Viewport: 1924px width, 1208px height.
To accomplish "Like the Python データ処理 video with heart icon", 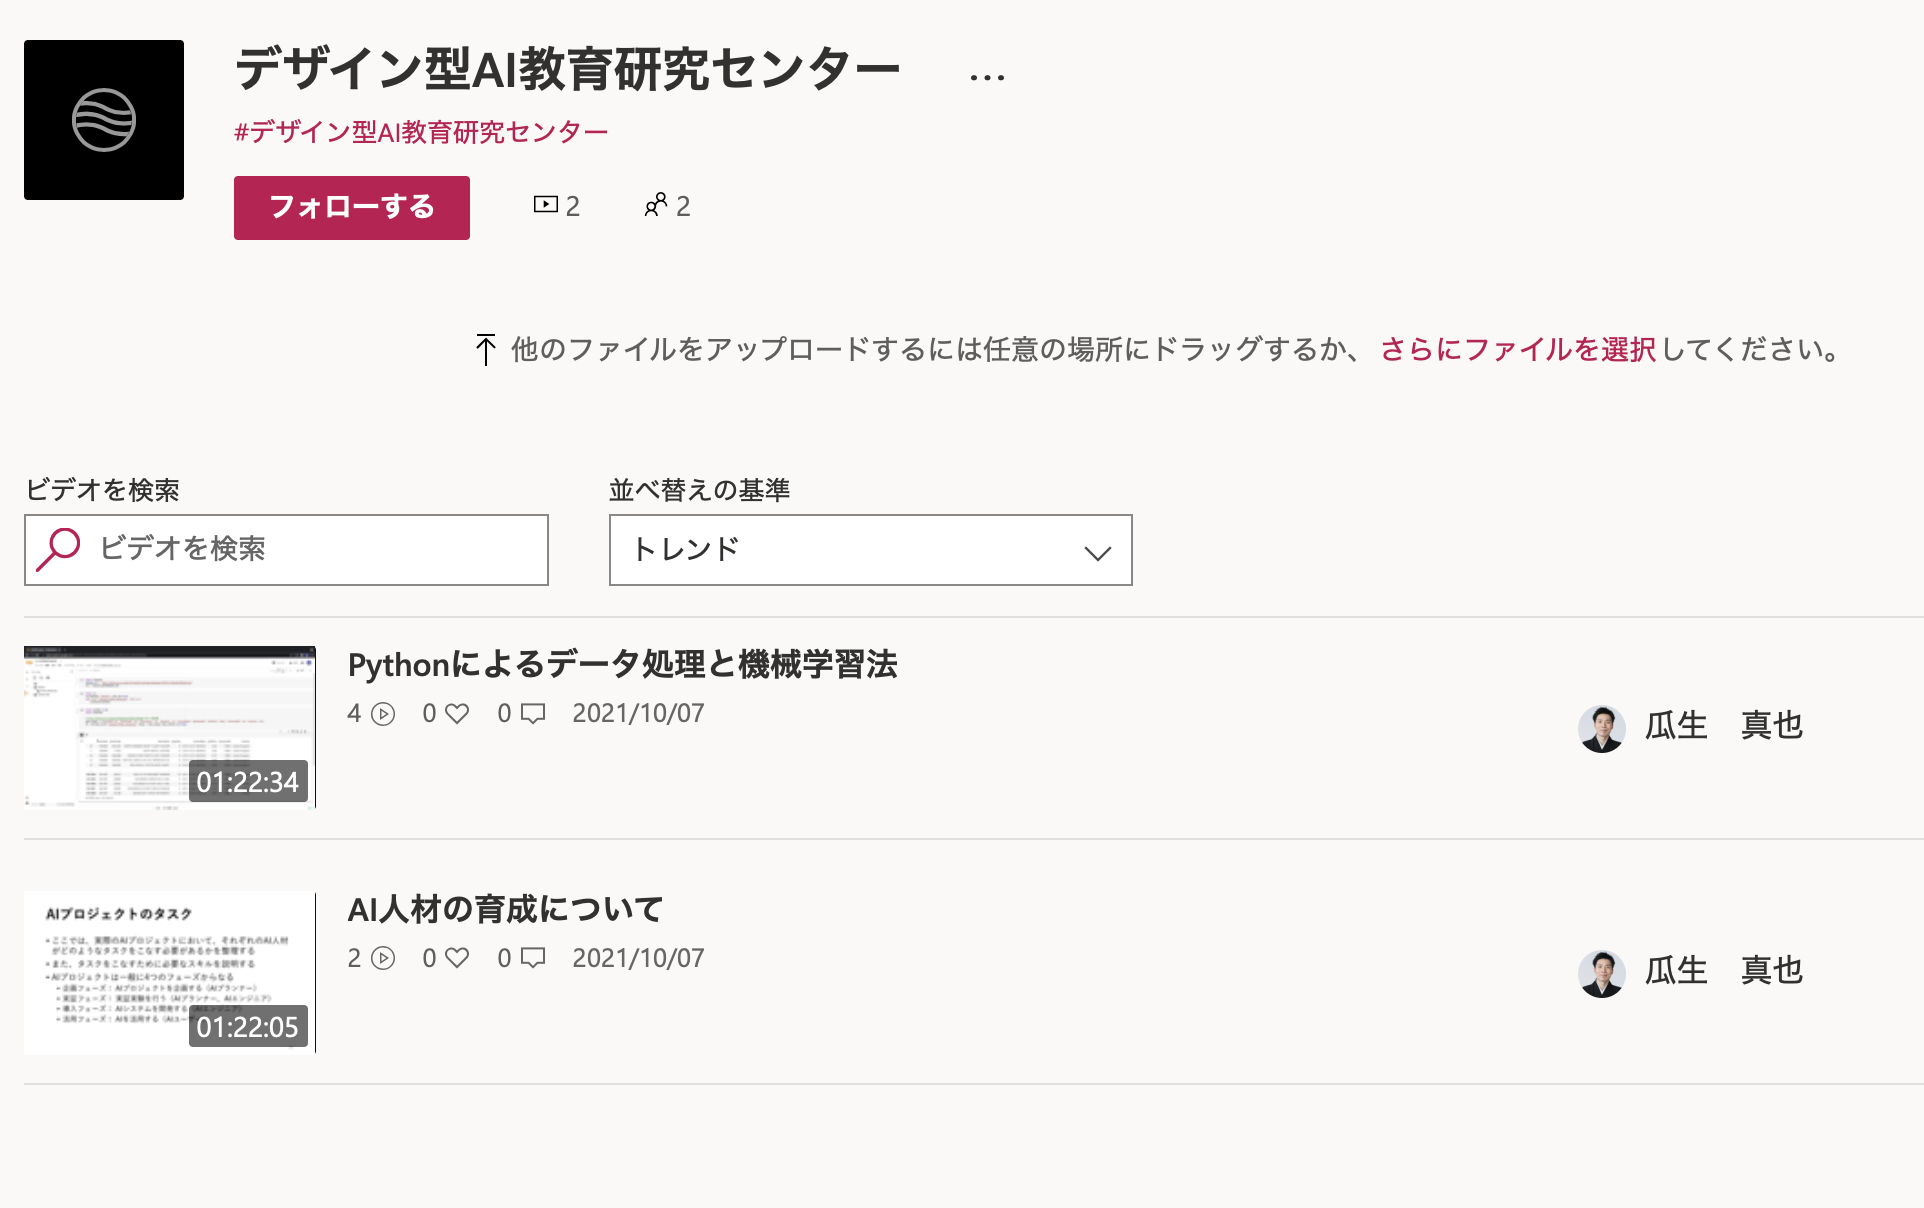I will (x=457, y=714).
